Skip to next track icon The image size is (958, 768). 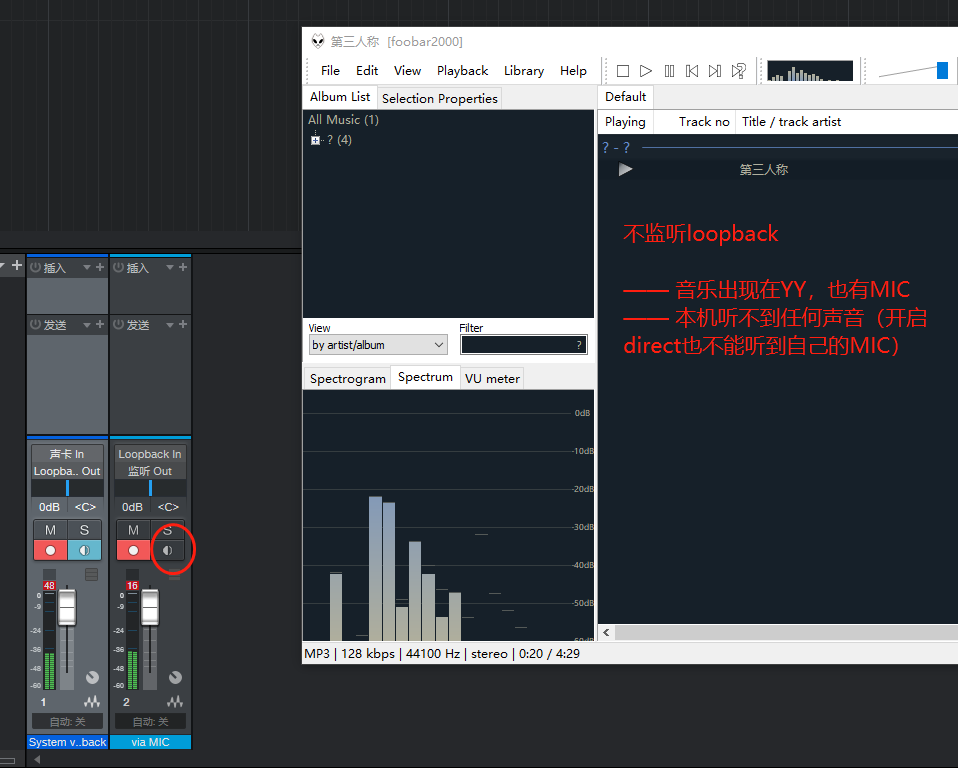(715, 71)
